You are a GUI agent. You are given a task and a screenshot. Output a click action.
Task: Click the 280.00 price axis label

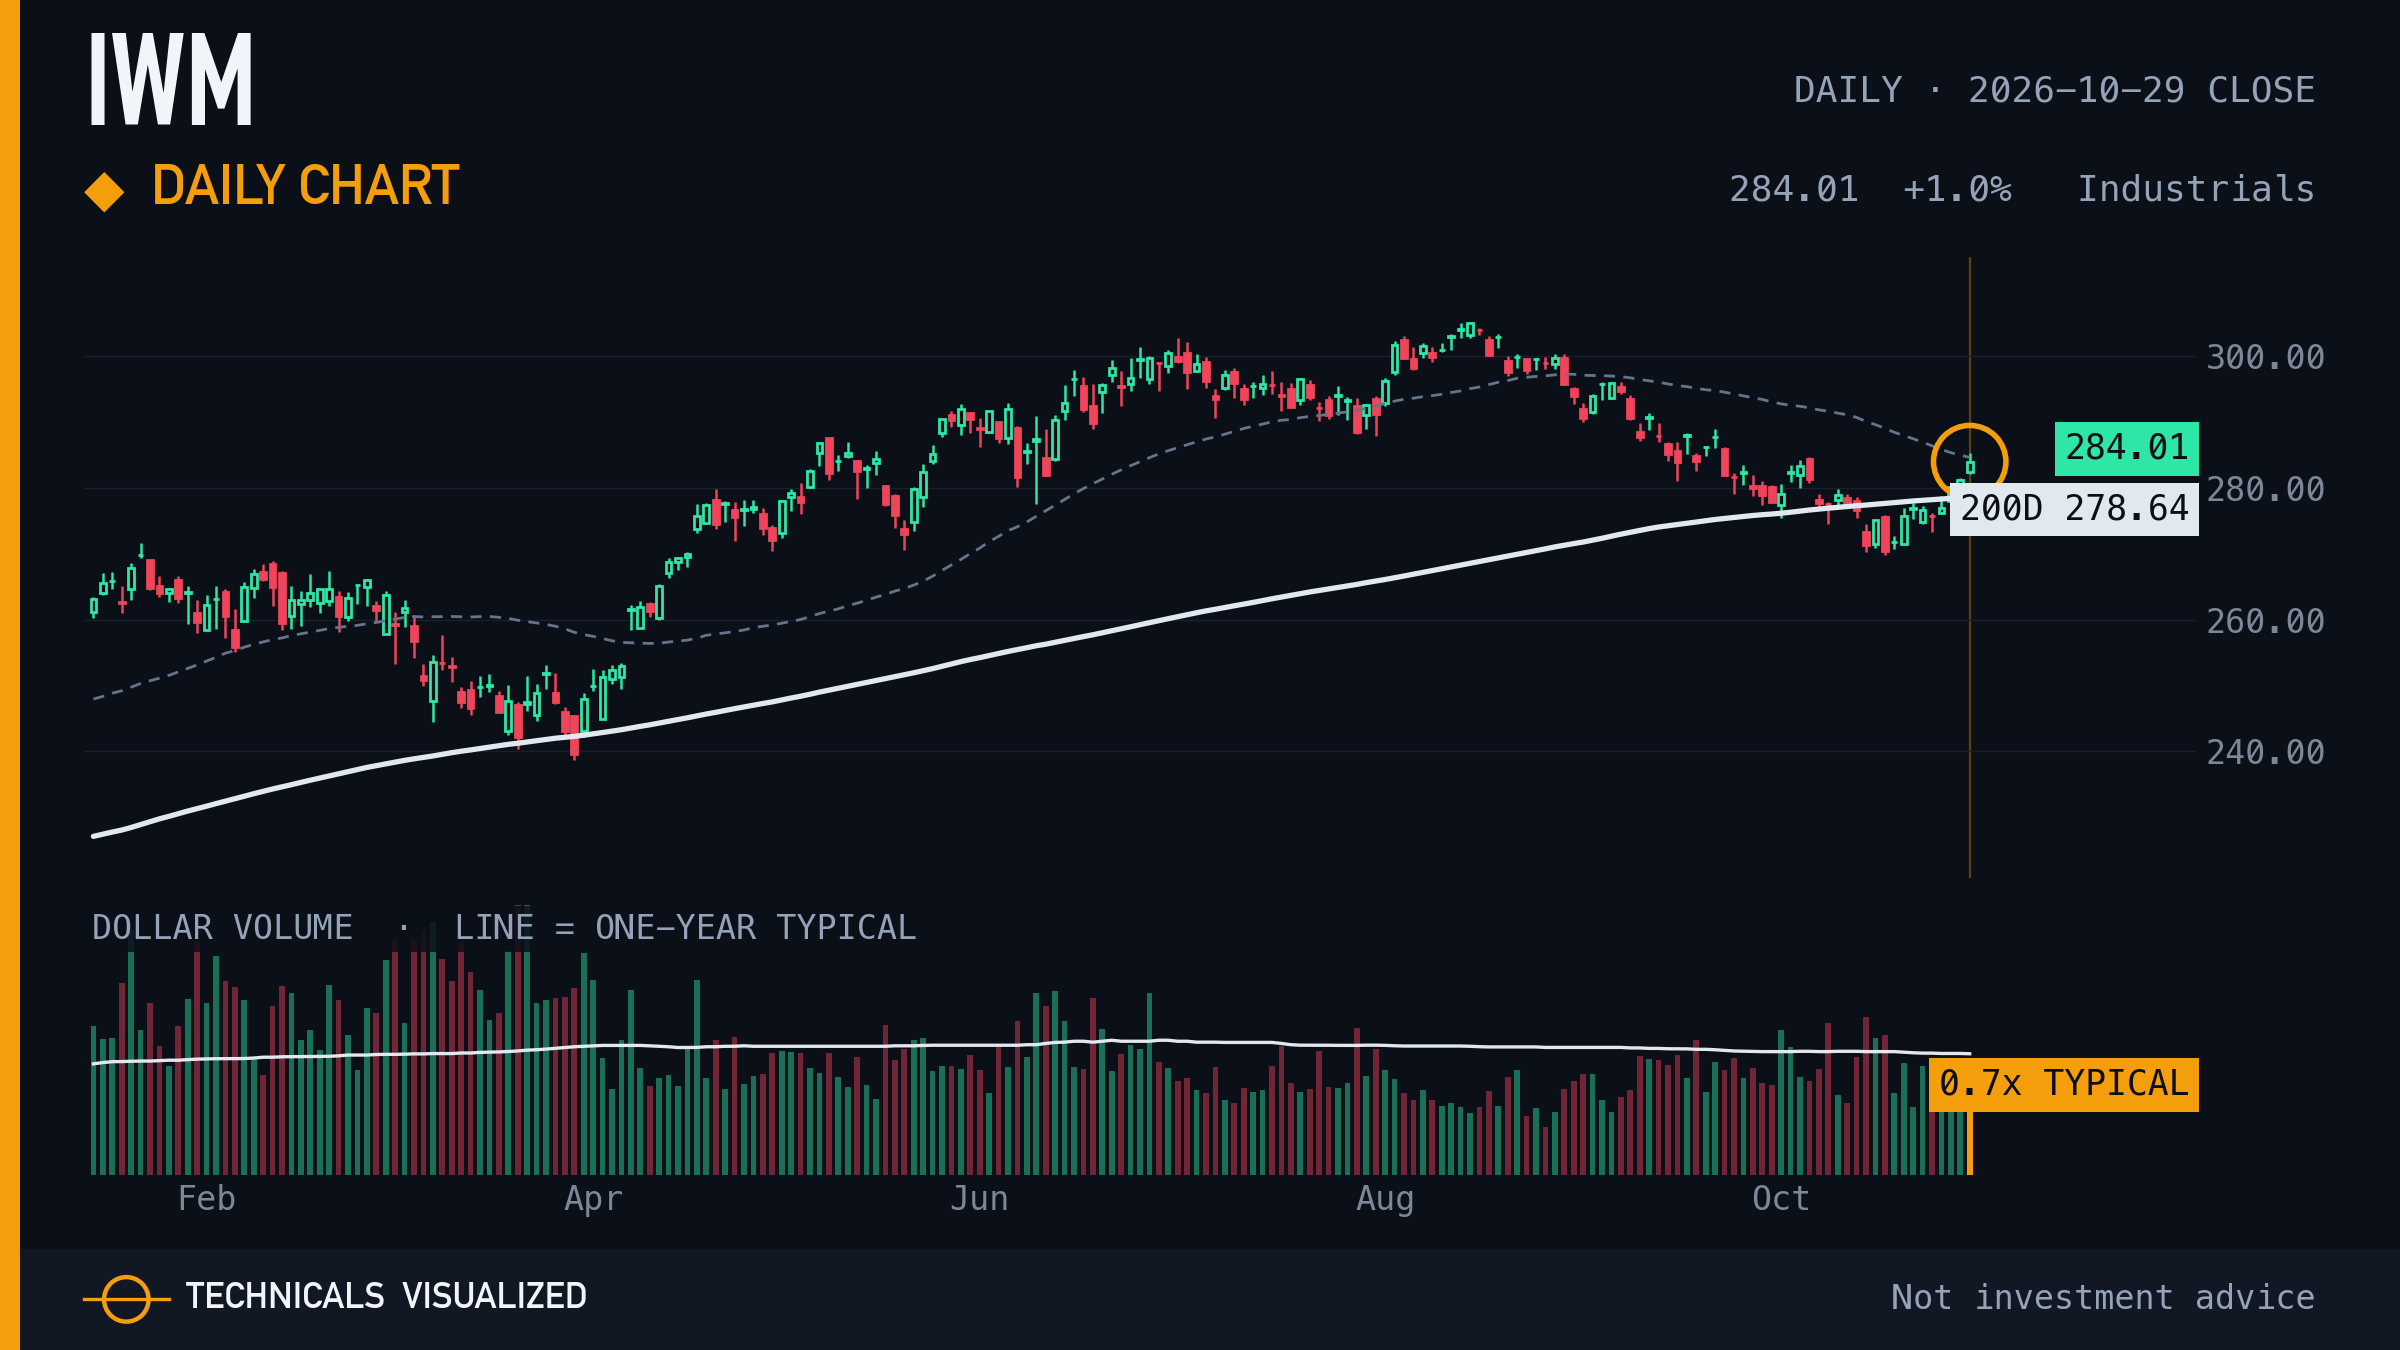pos(2265,489)
